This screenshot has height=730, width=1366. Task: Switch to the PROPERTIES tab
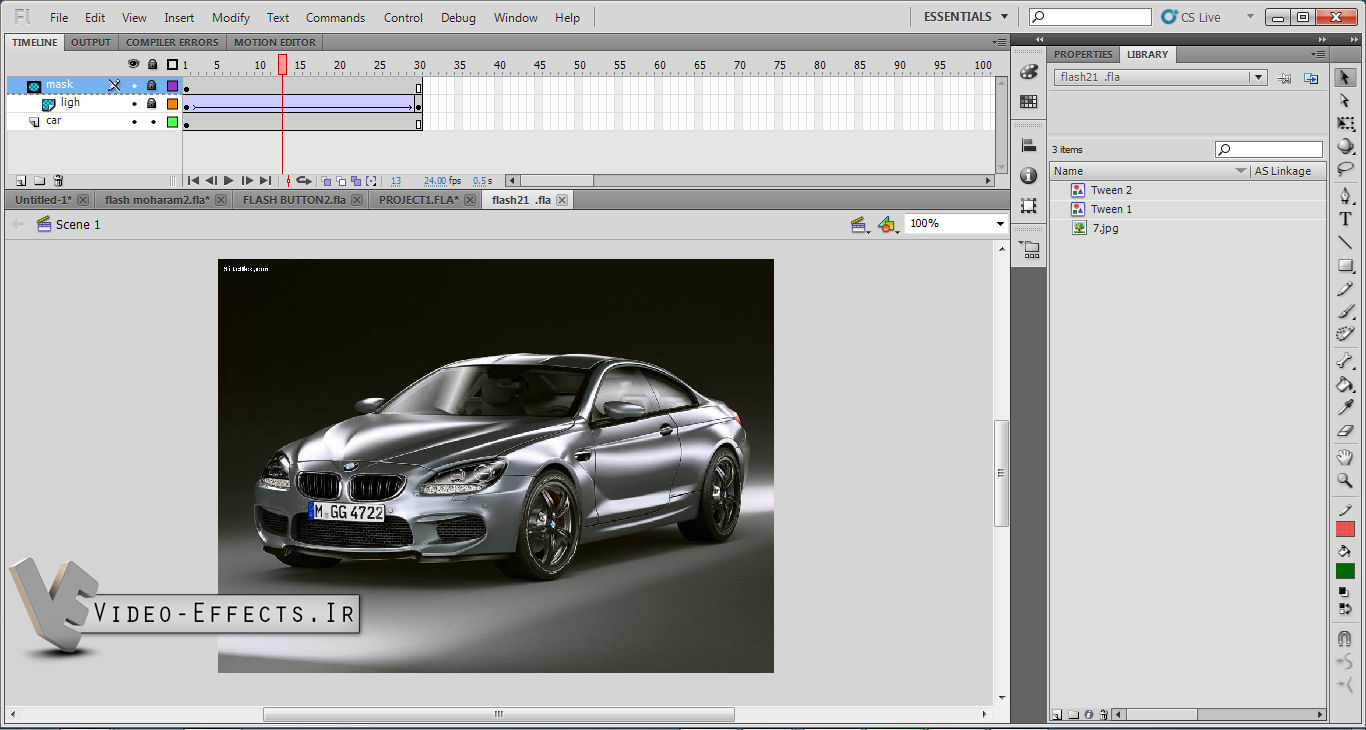[1083, 54]
